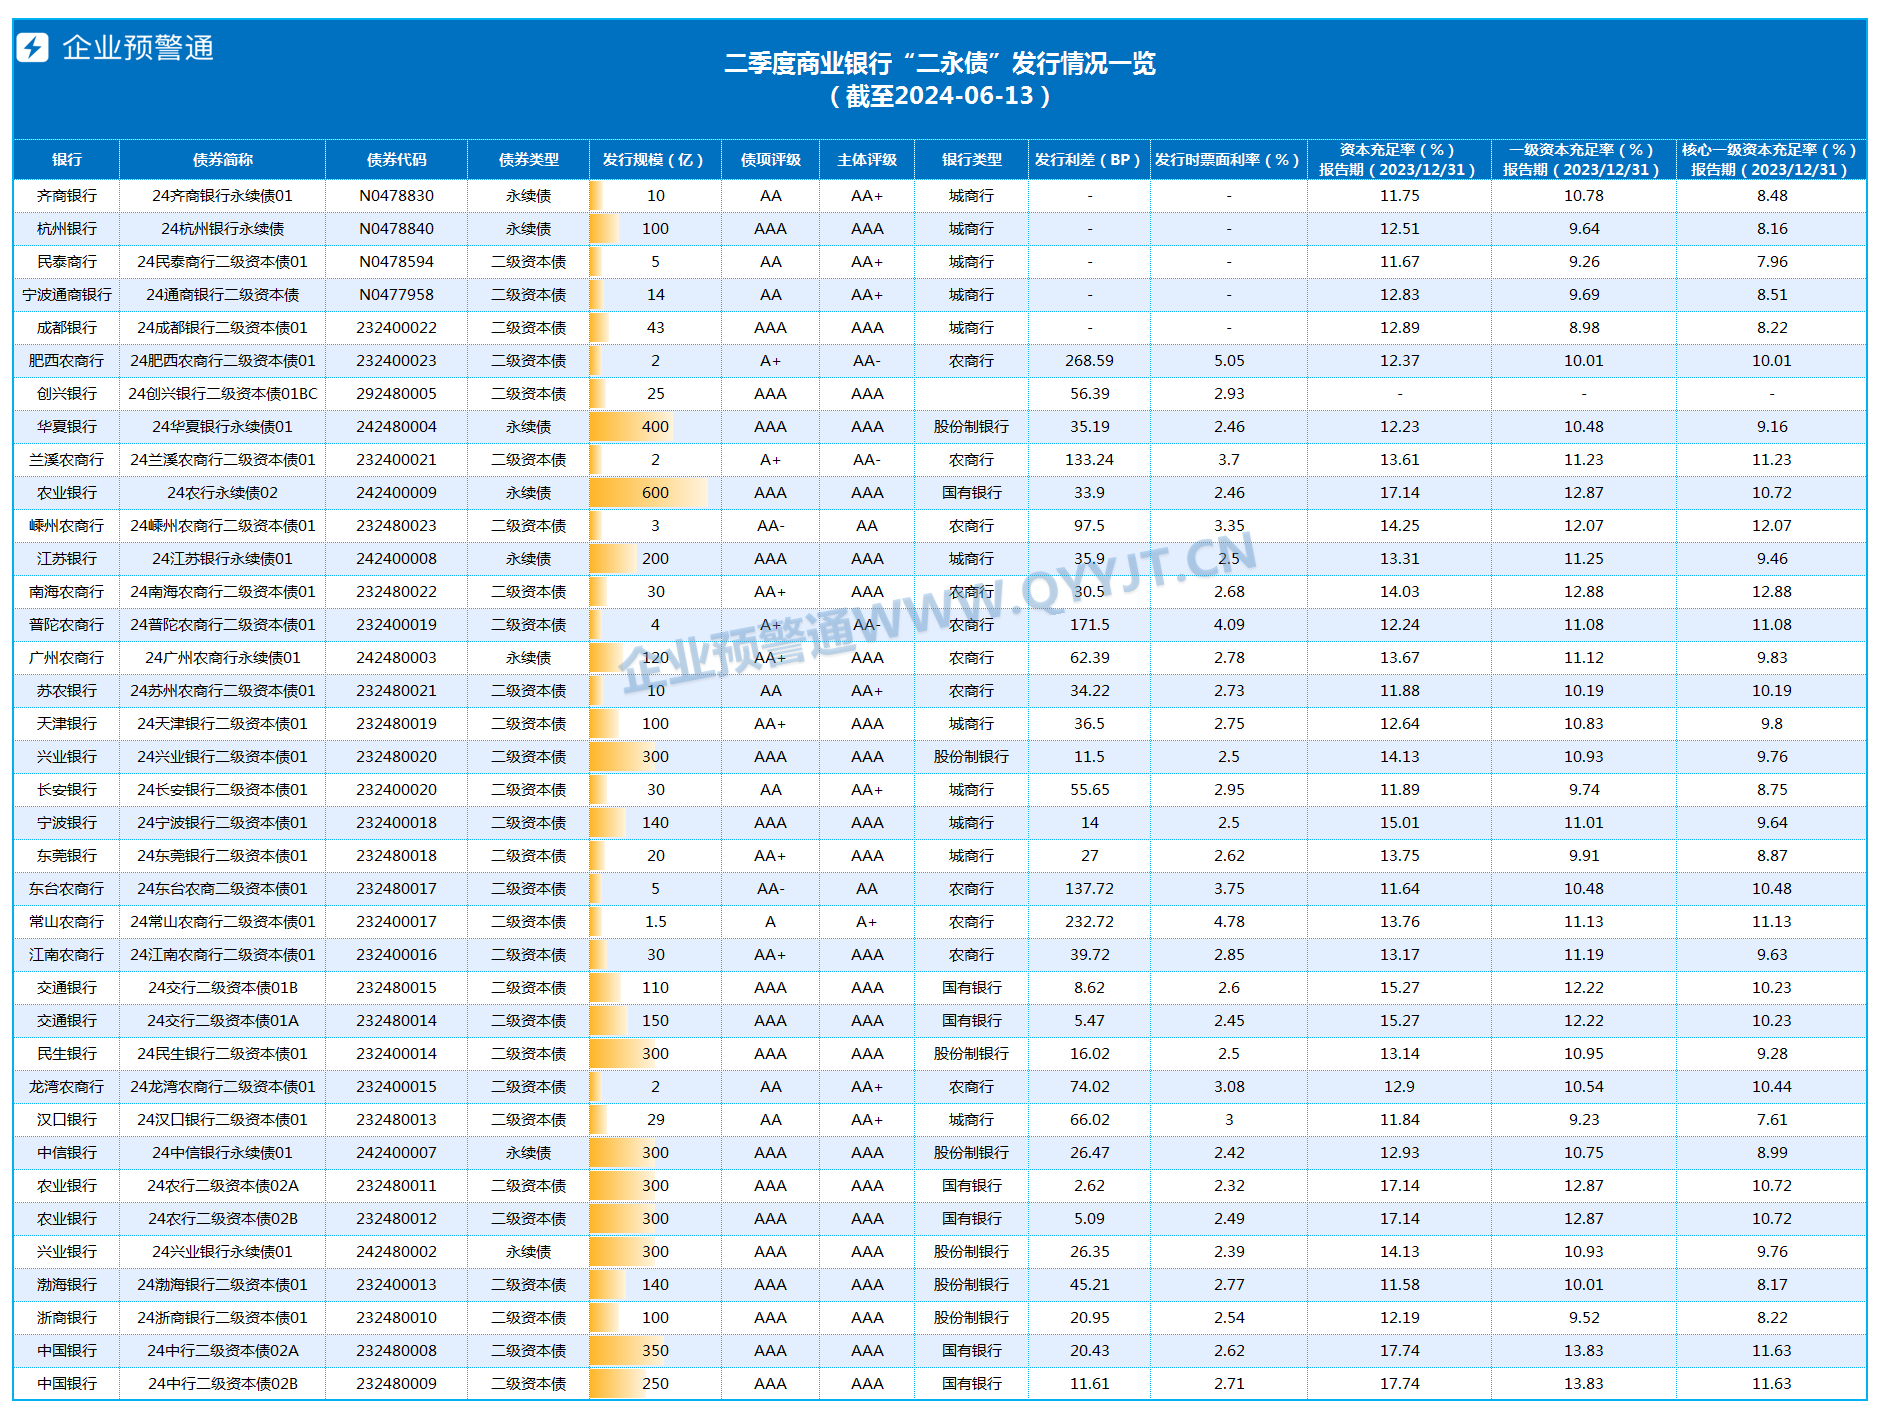
Task: Select the 24交行二级资本债01B cell
Action: [223, 988]
